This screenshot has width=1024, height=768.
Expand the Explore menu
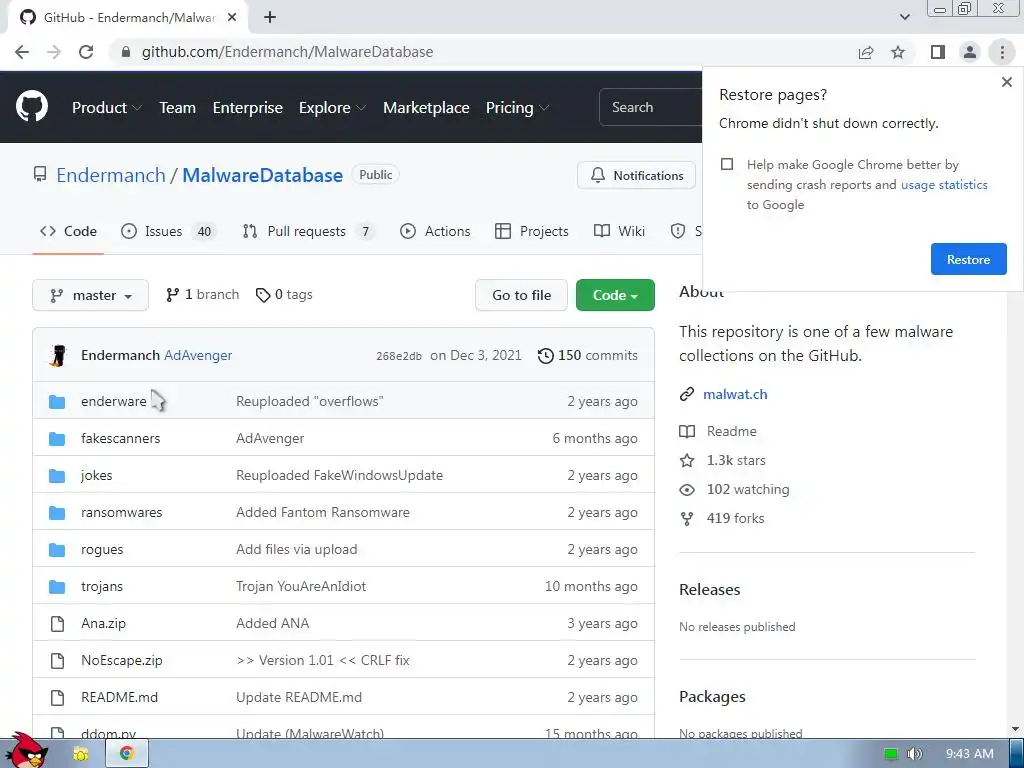point(332,108)
